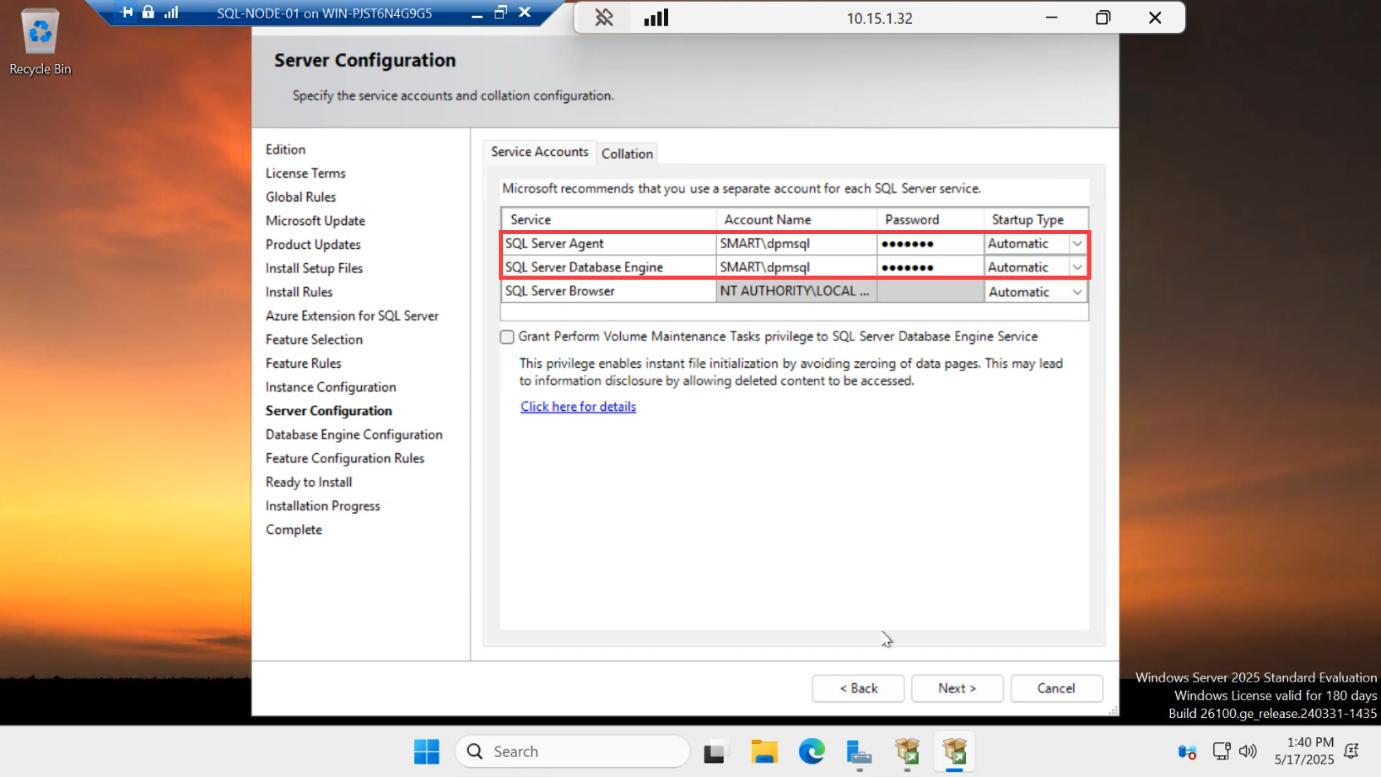
Task: Click NT AUTHORITY\LOCAL account name cell
Action: tap(796, 292)
